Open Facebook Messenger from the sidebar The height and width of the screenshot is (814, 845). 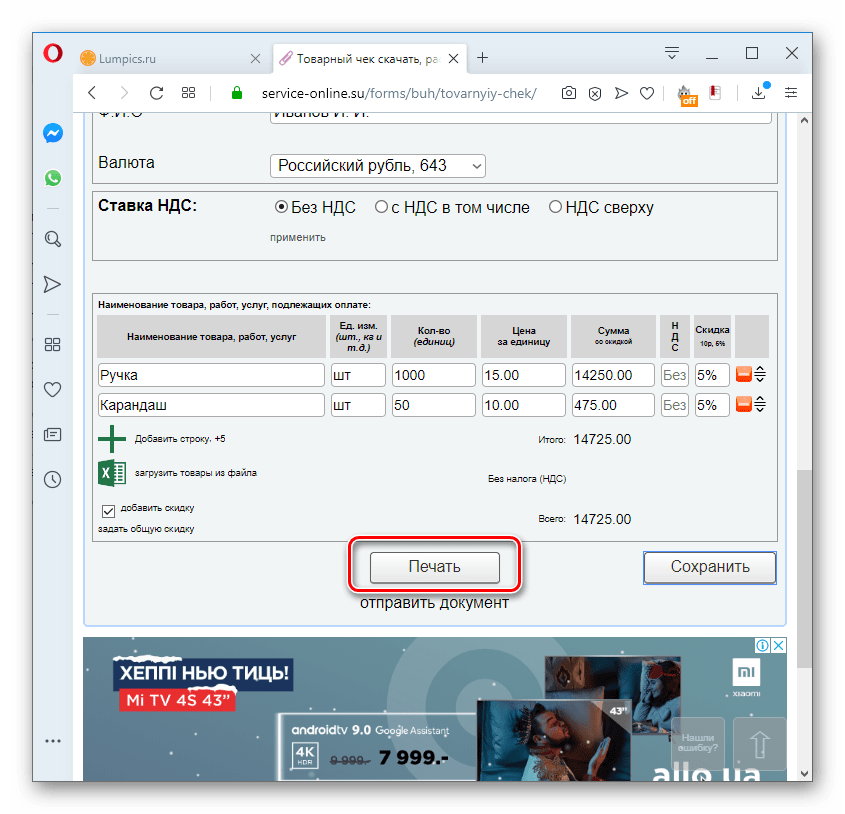pyautogui.click(x=52, y=132)
